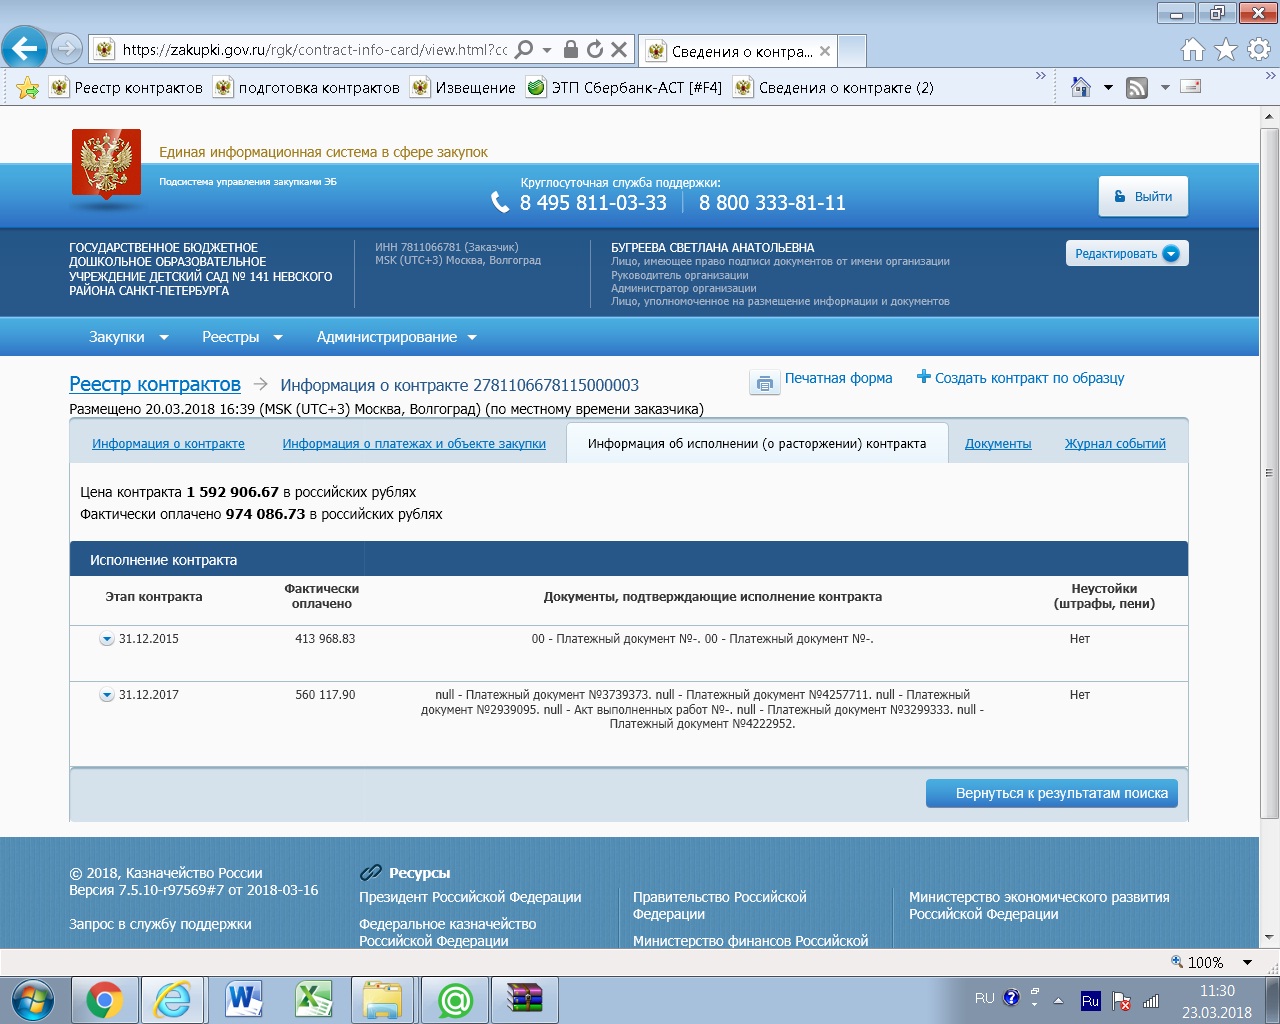
Task: Open the Favorites star icon at top right
Action: pos(1226,49)
